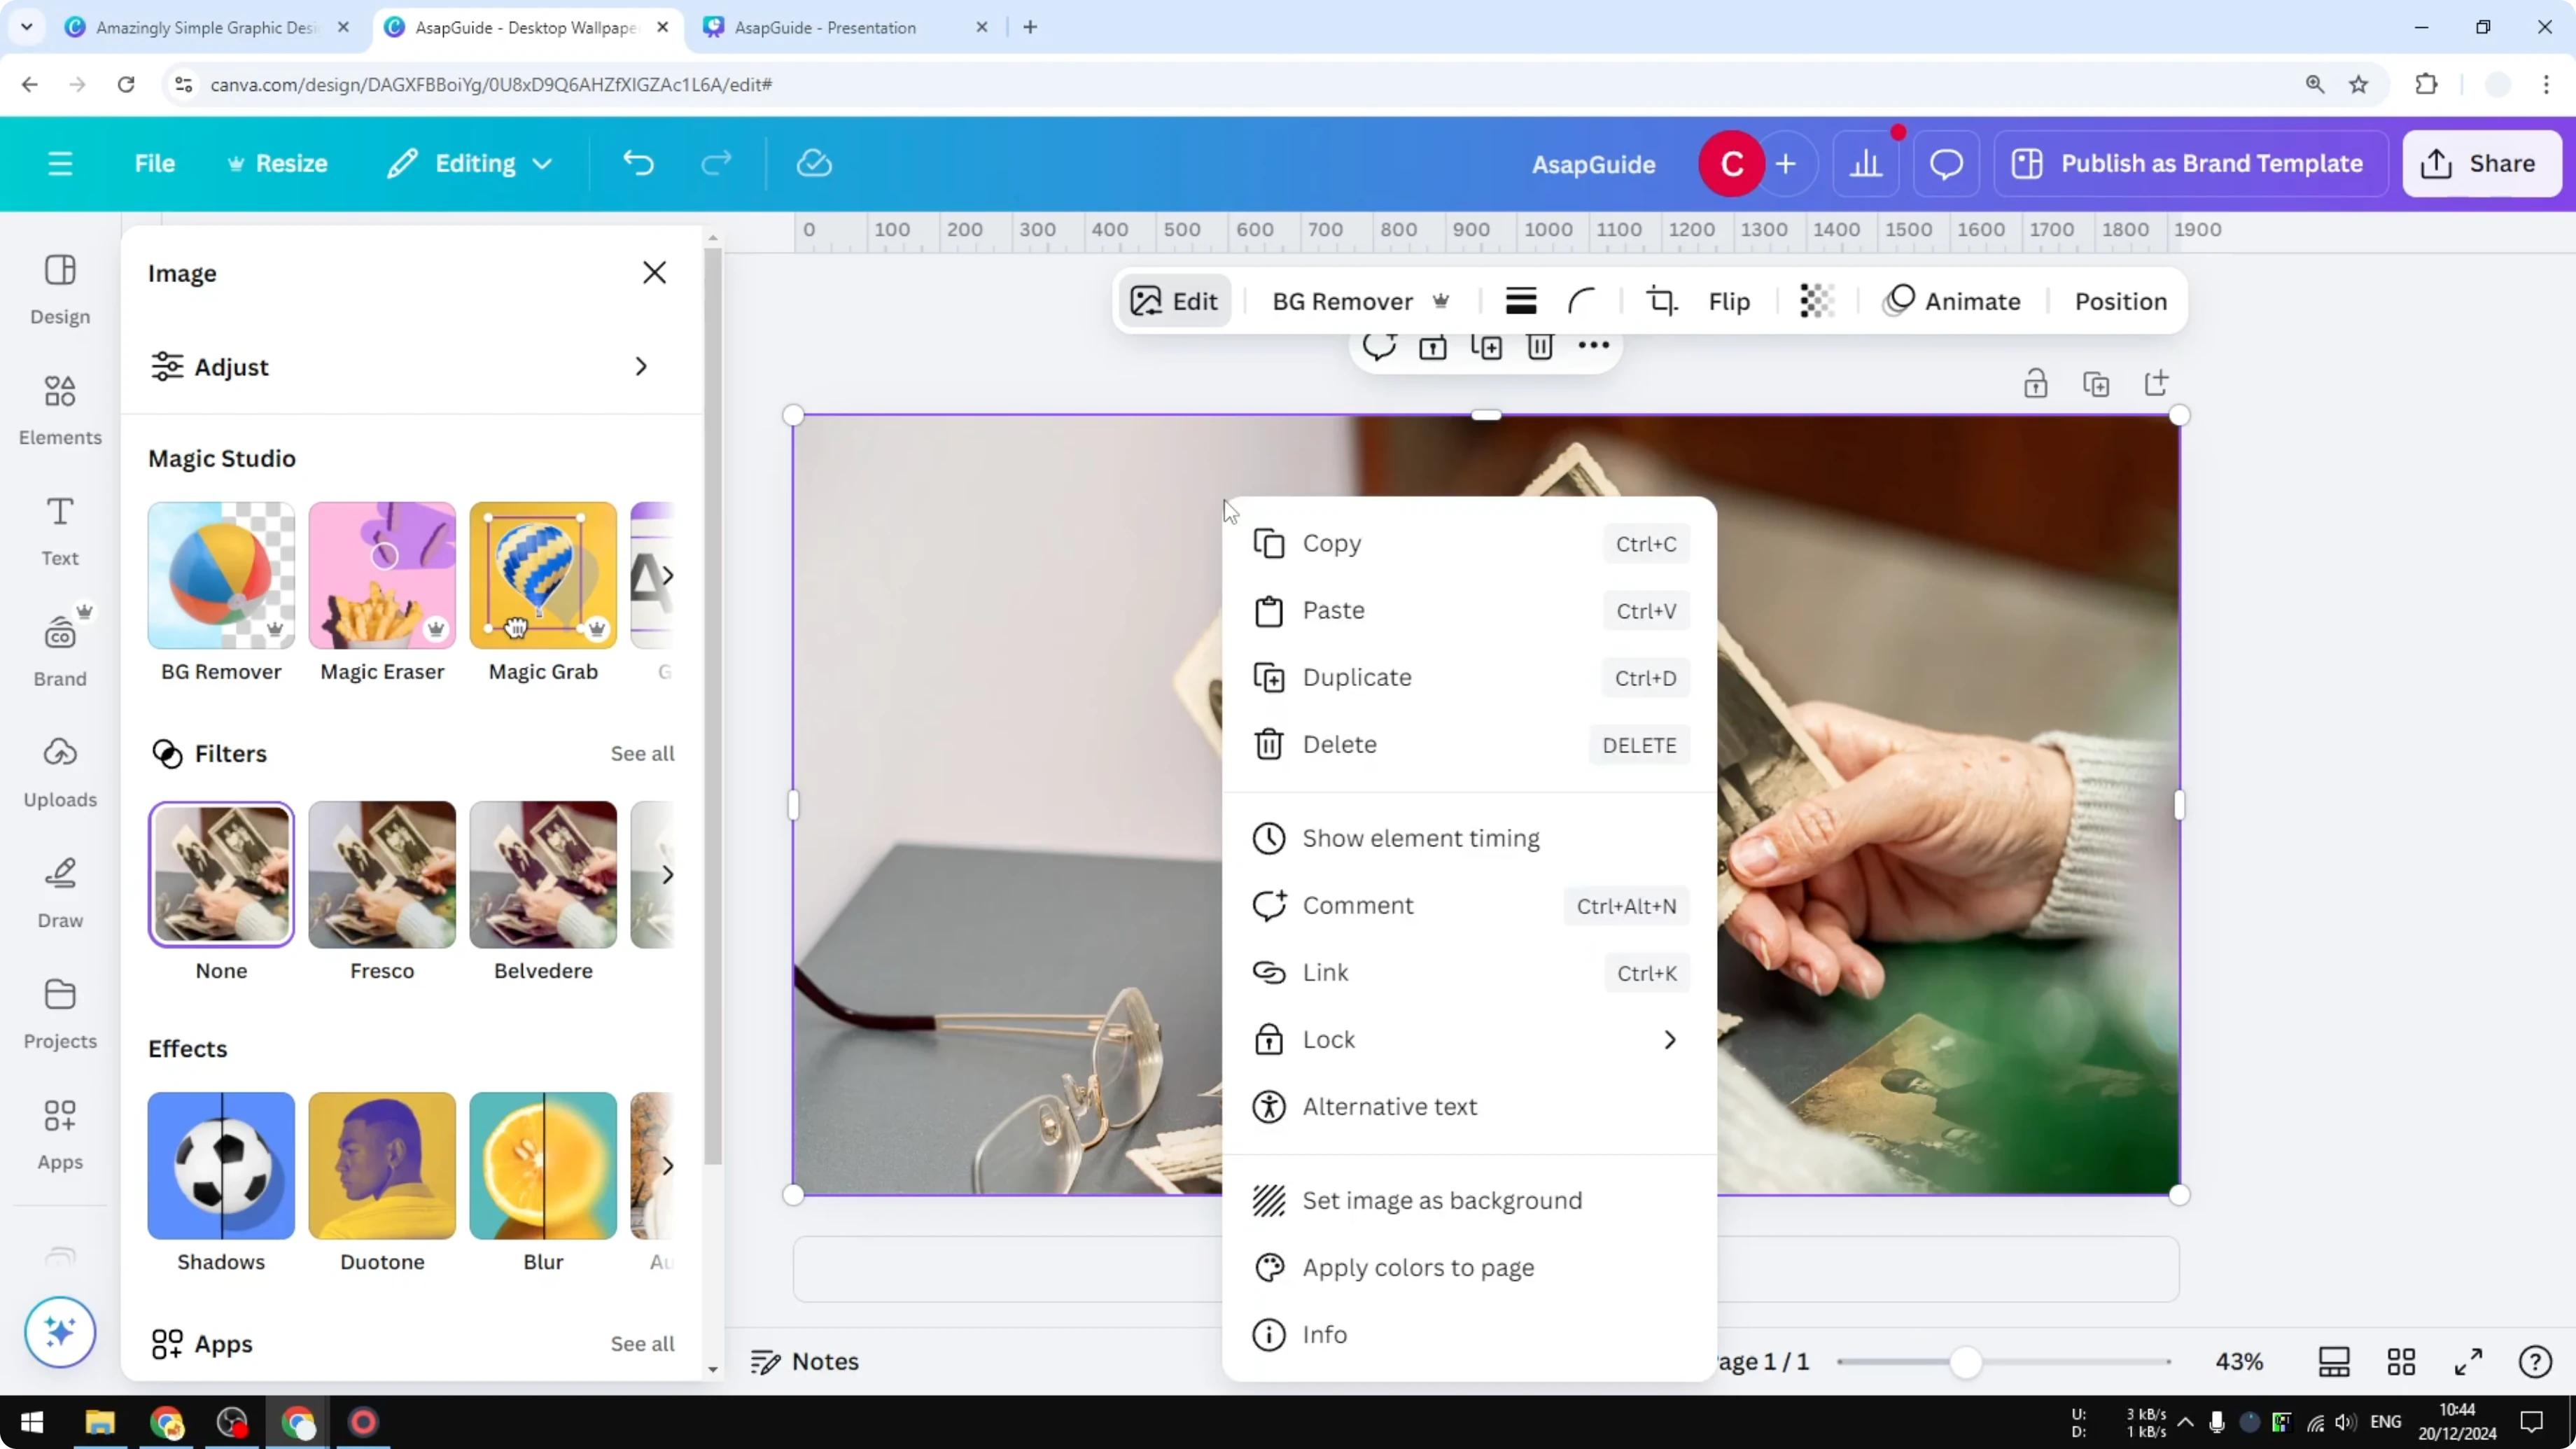
Task: Expand the Lock submenu in context menu
Action: (x=1668, y=1039)
